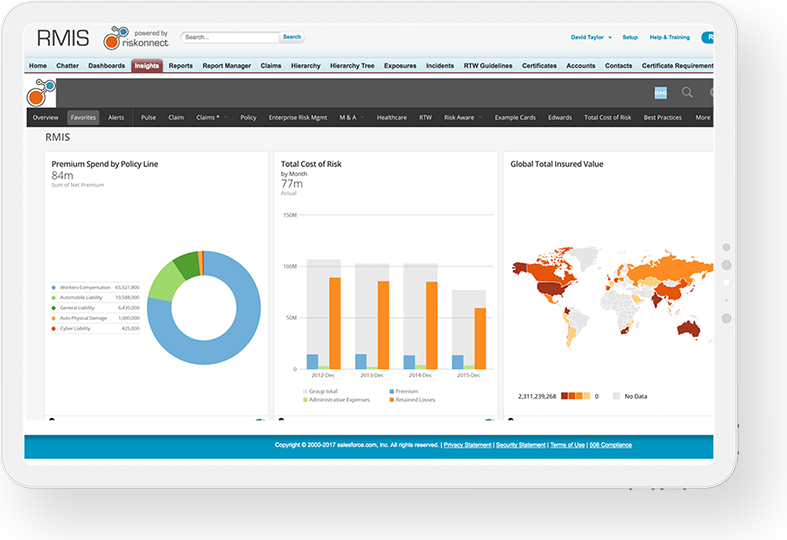
Task: Click the orange Riskonnect icon above Overview
Action: (x=41, y=93)
